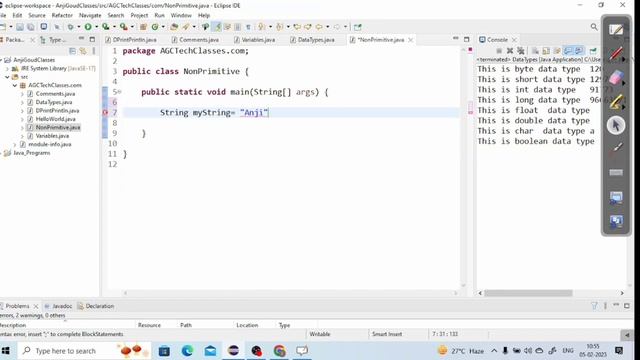This screenshot has width=640, height=360.
Task: Switch to the Variables.java editor tab
Action: [x=255, y=40]
